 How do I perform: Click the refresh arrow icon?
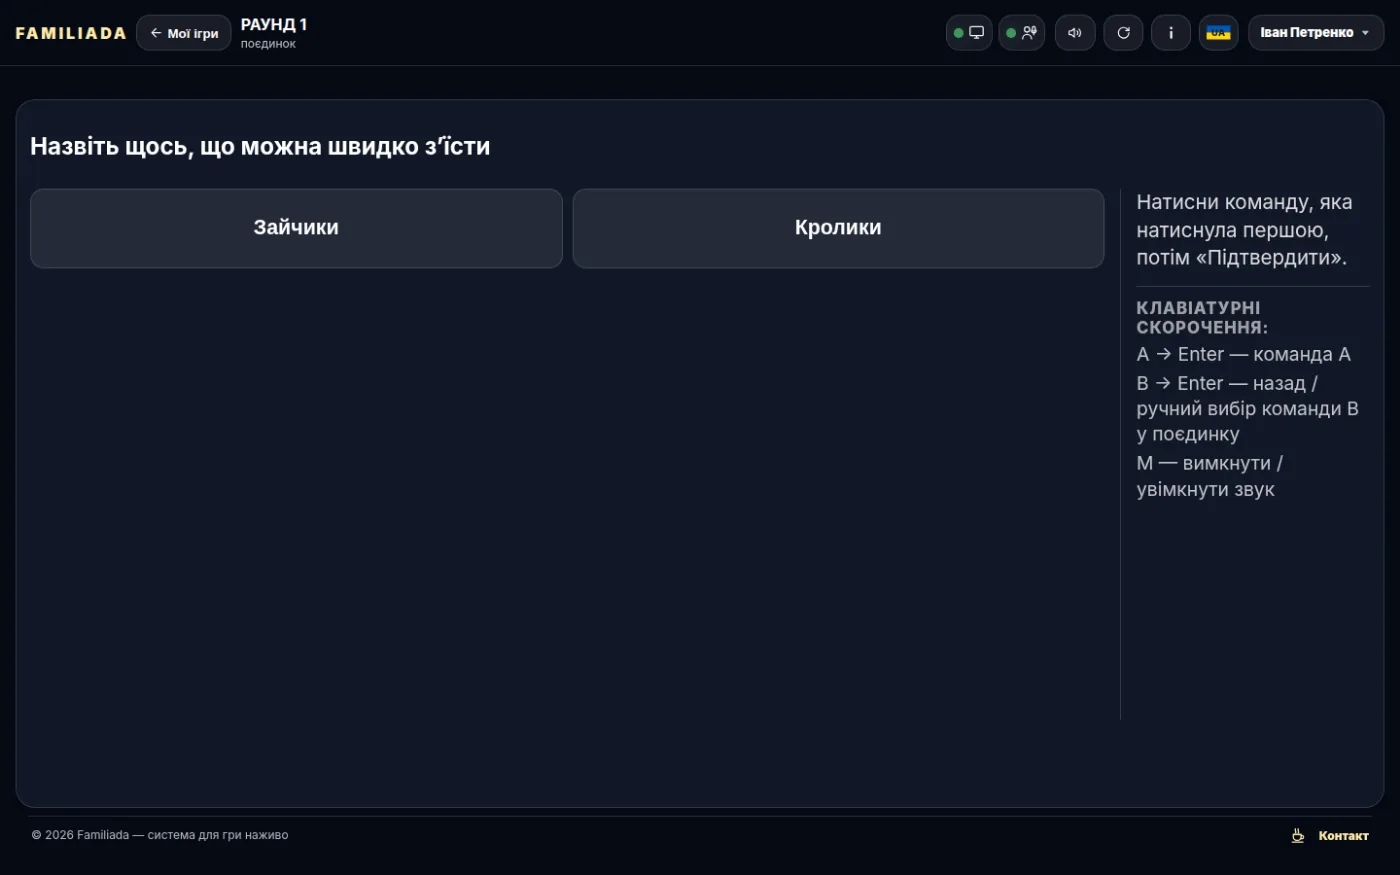tap(1123, 33)
